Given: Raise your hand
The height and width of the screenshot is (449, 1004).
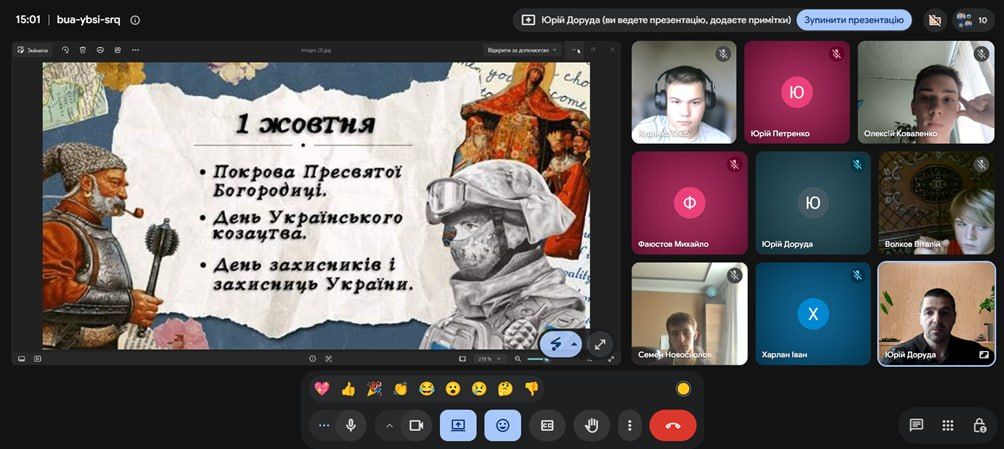Looking at the screenshot, I should pyautogui.click(x=592, y=425).
